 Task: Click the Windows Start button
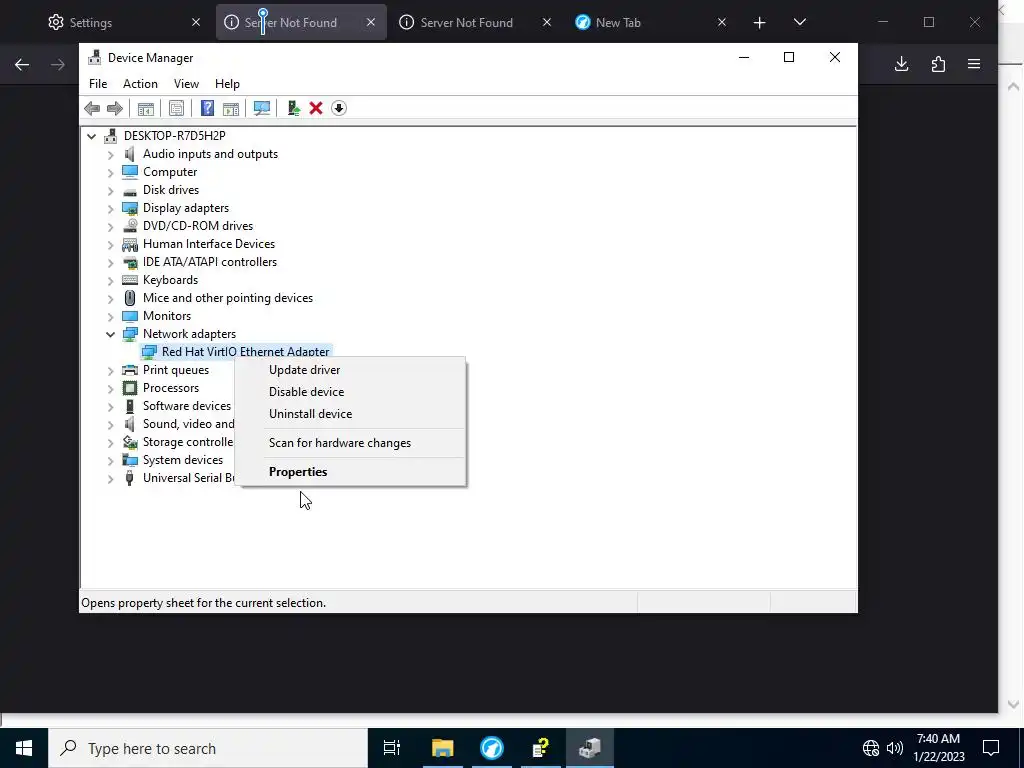pos(24,748)
